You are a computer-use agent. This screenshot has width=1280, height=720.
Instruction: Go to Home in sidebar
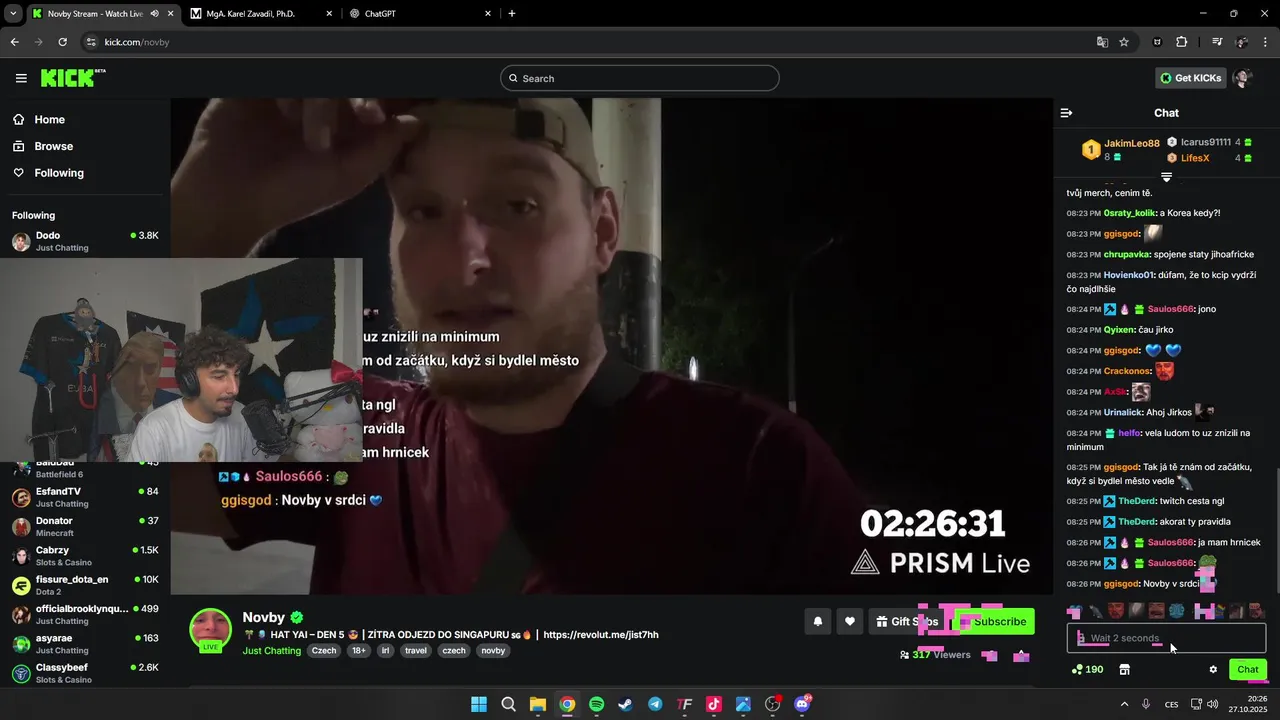click(49, 120)
